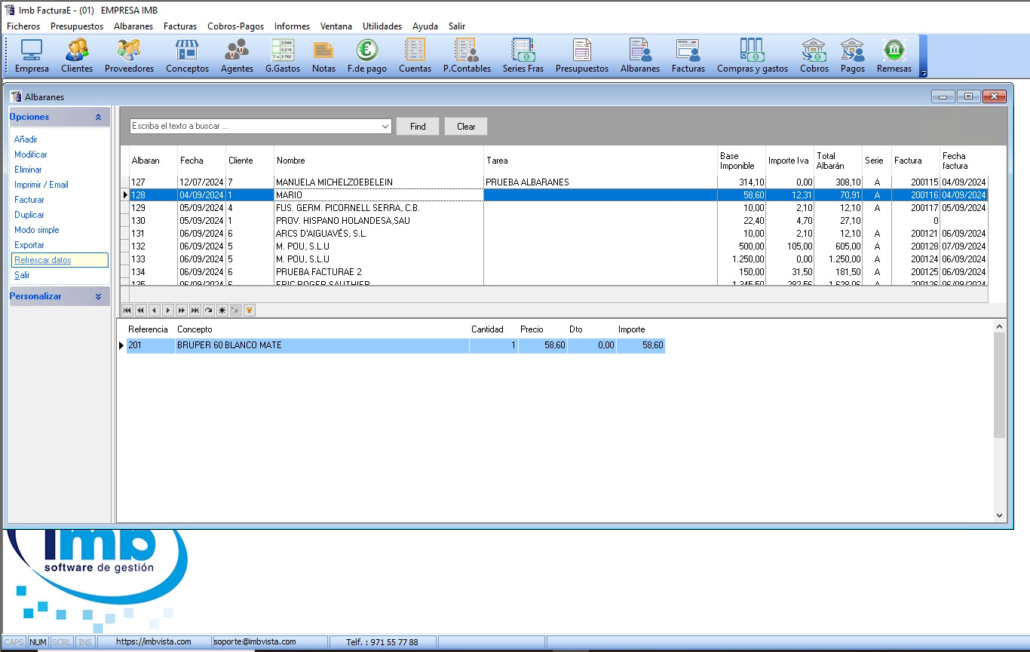Click Eliminar in Opciones
Image resolution: width=1030 pixels, height=652 pixels.
point(28,169)
